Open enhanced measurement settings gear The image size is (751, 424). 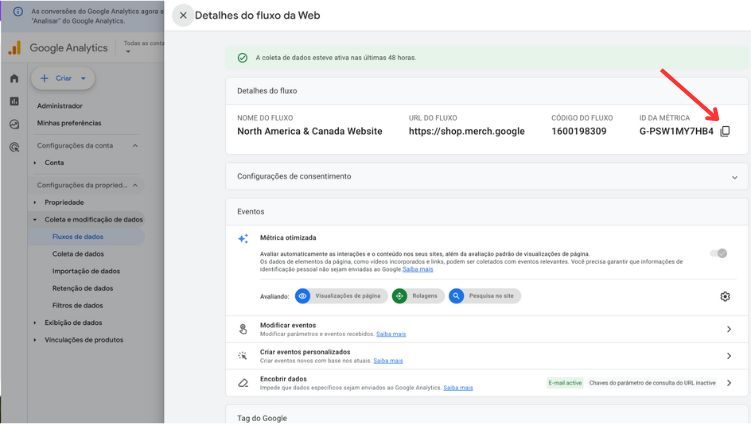point(725,297)
